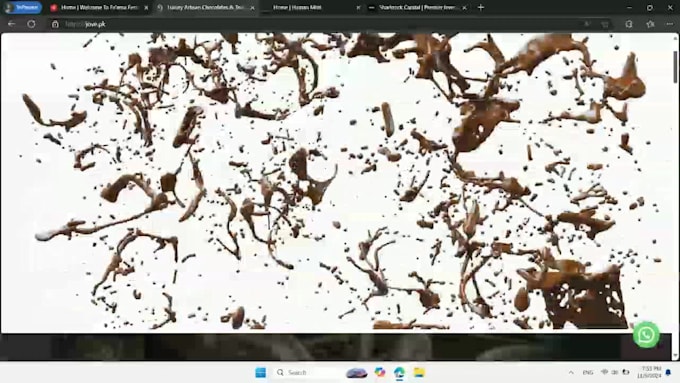Open the taskbar clock and date
The height and width of the screenshot is (383, 680).
pyautogui.click(x=649, y=372)
